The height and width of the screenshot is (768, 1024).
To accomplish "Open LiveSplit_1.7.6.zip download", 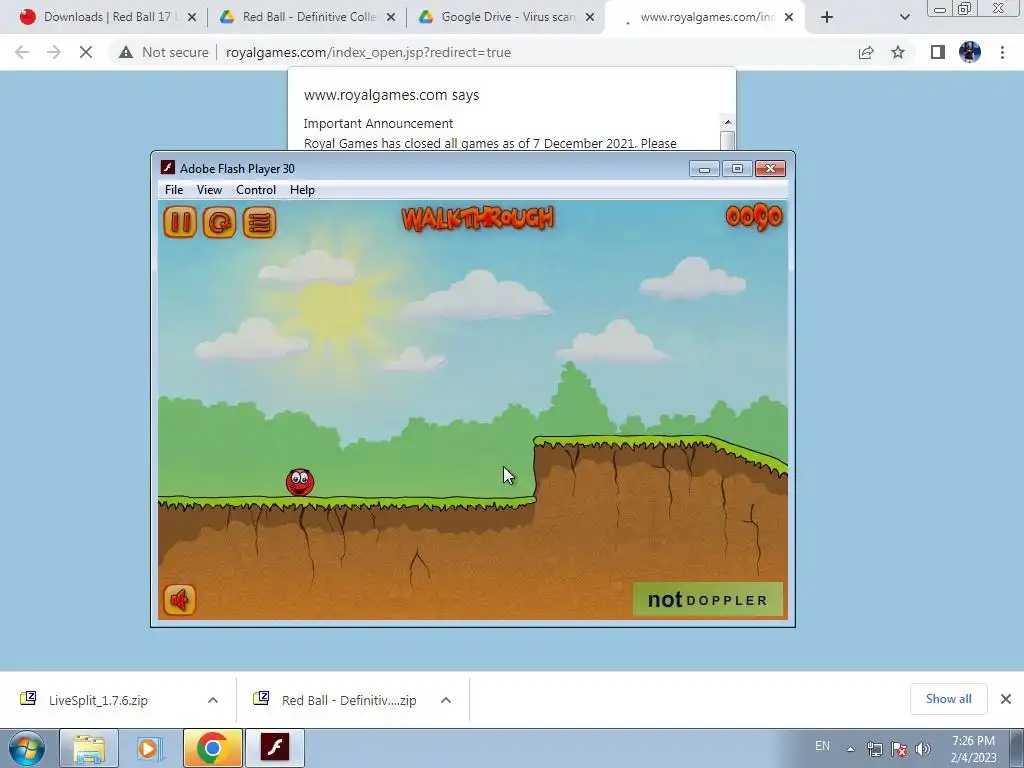I will 98,700.
